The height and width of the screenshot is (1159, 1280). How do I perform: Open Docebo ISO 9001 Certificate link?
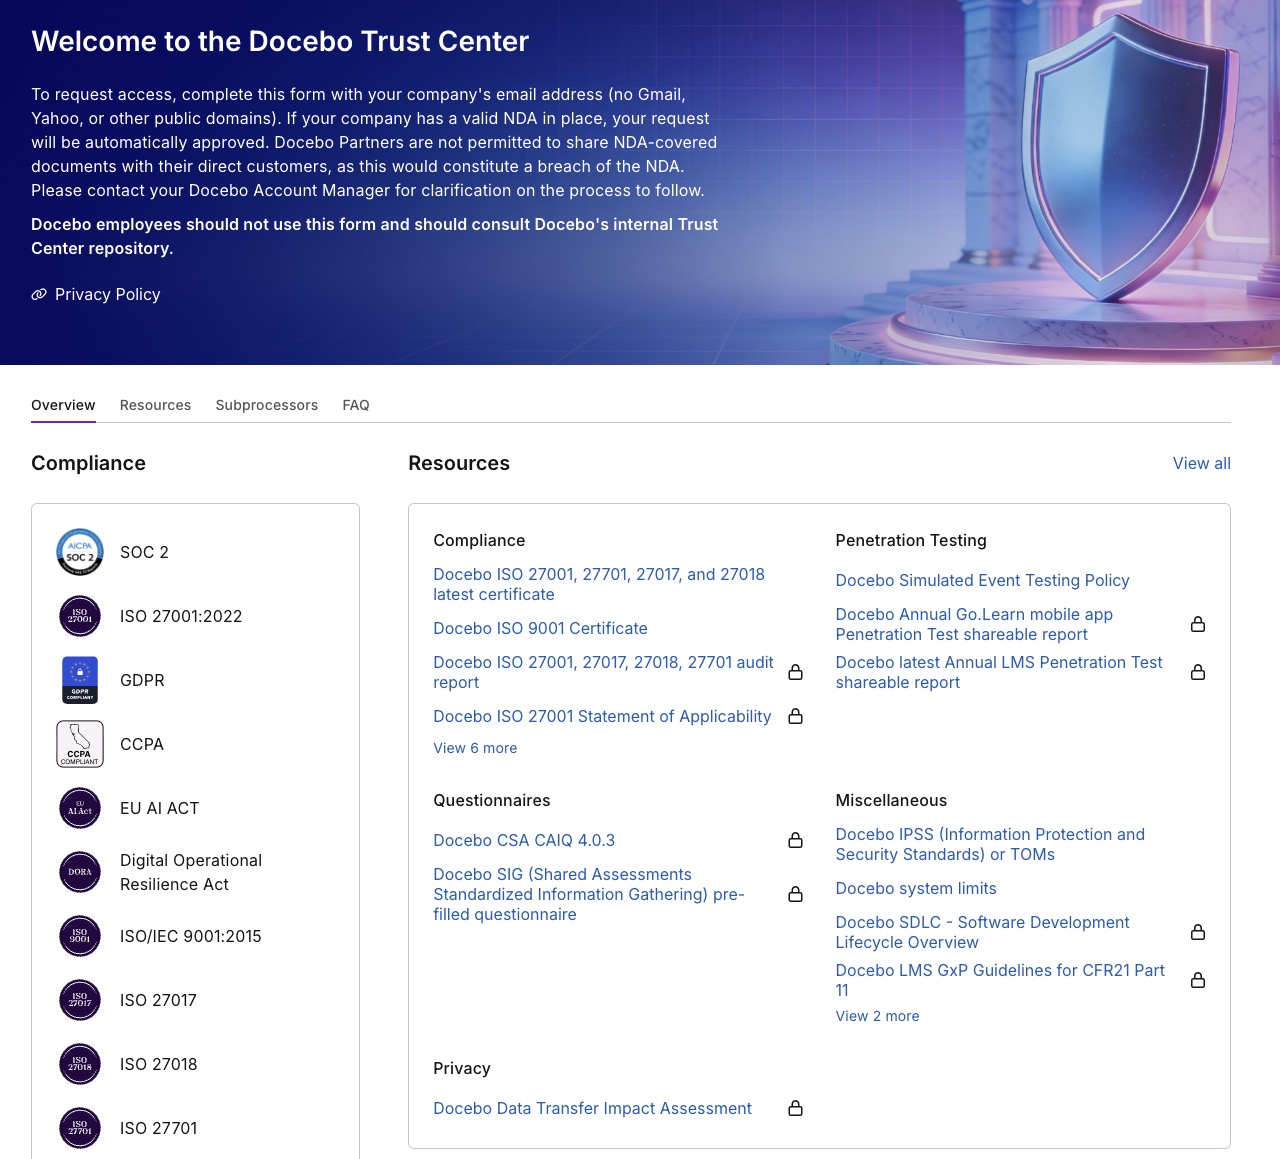click(x=540, y=628)
